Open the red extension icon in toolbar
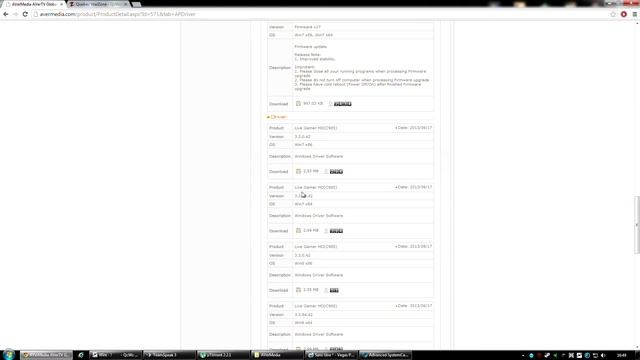Viewport: 640px width, 360px height. click(624, 14)
